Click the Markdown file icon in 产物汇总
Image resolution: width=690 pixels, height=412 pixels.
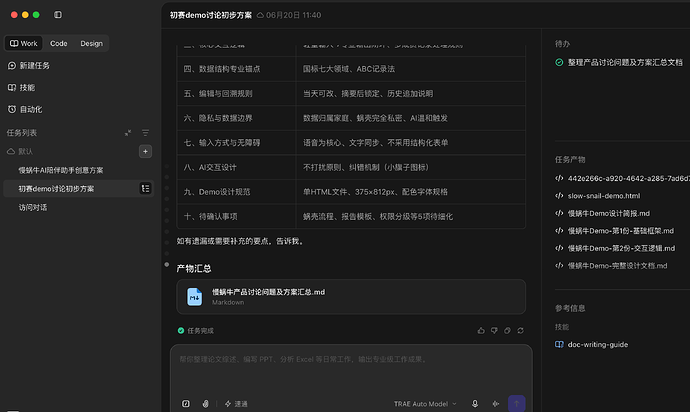point(195,297)
